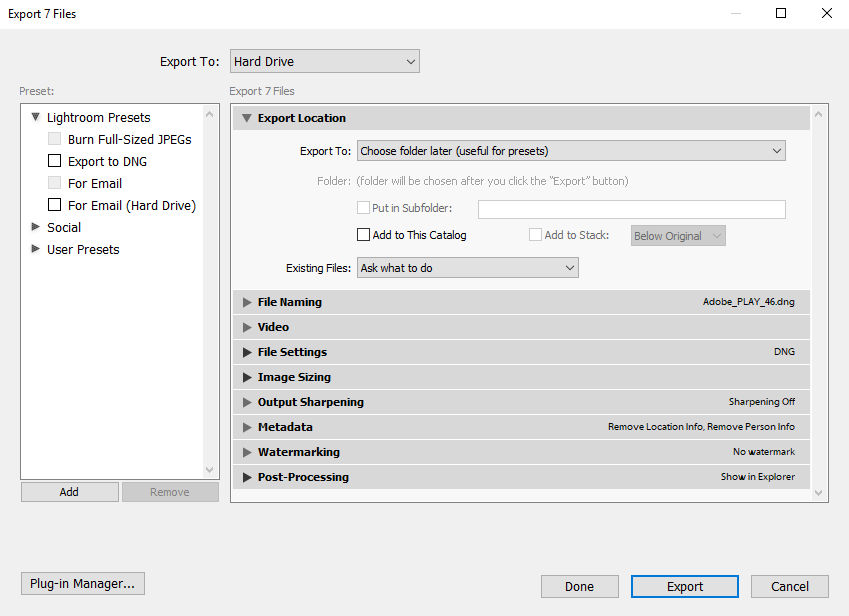
Task: Select the For Email preset checkbox
Action: [54, 183]
